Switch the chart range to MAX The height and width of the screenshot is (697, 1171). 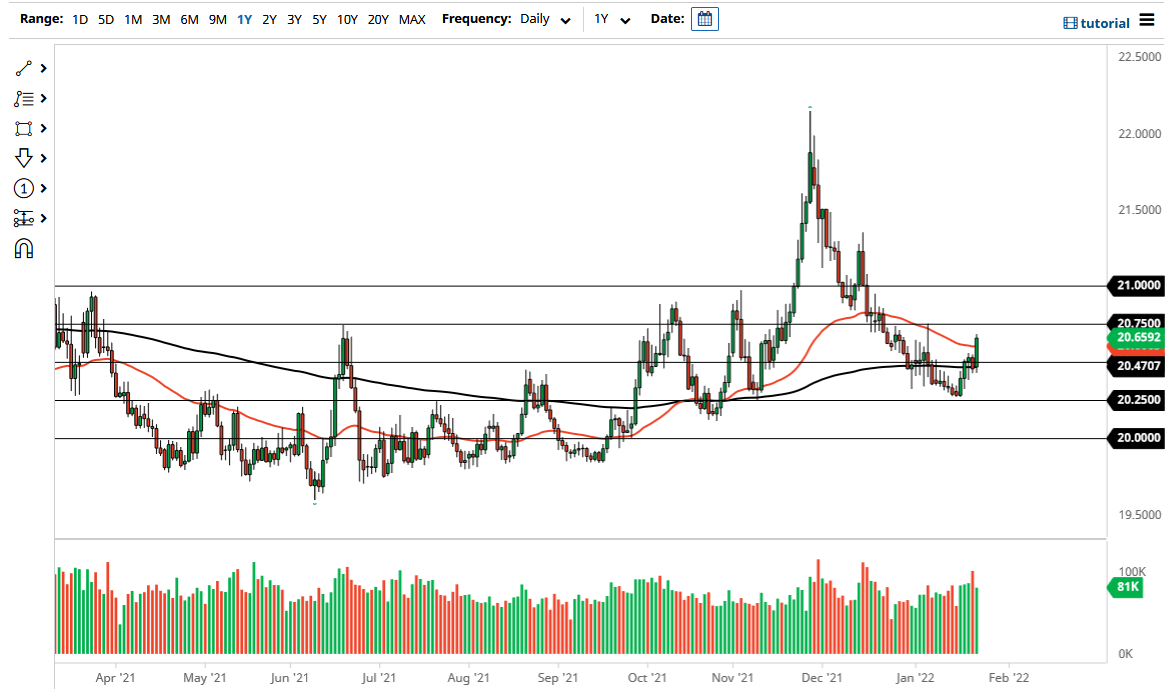coord(412,19)
